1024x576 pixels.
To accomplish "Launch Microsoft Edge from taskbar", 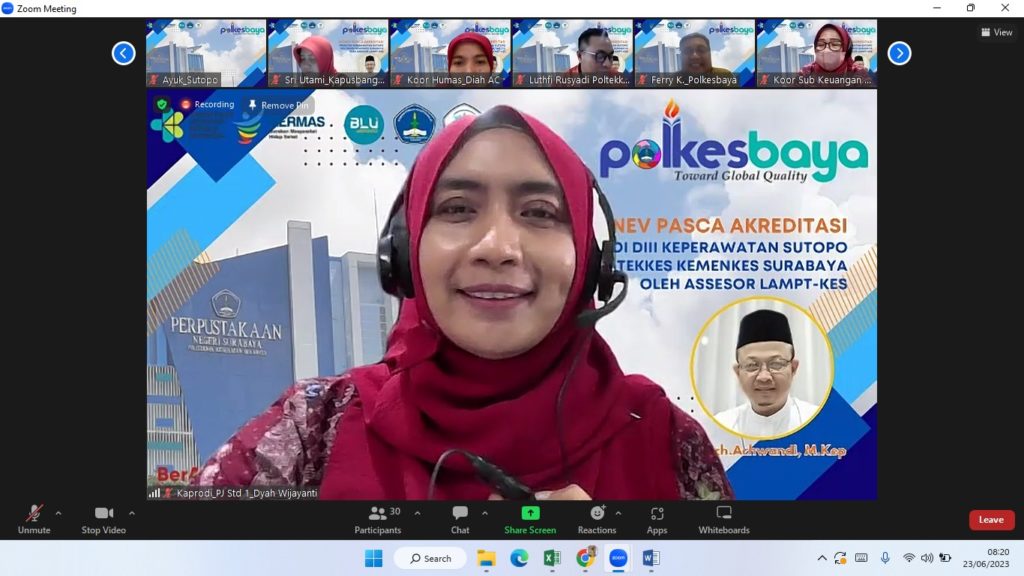I will pos(519,558).
